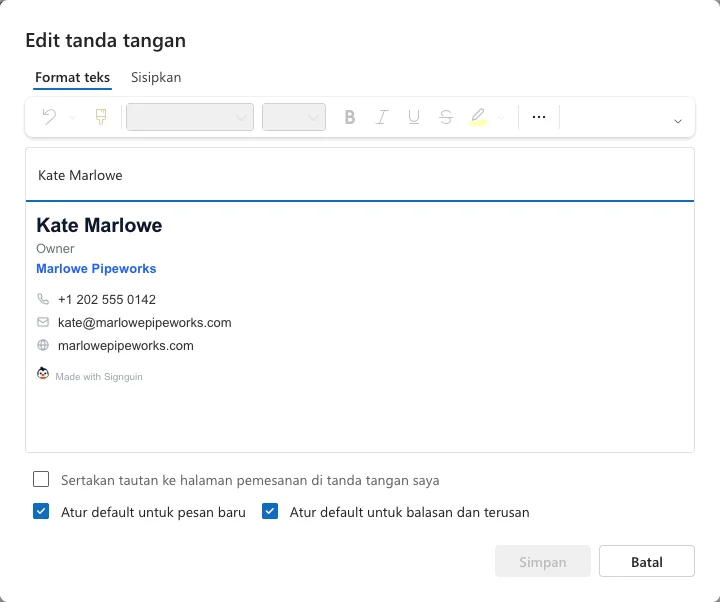Click the marlowepipeworks.com website text
Viewport: 720px width, 602px height.
pos(126,345)
